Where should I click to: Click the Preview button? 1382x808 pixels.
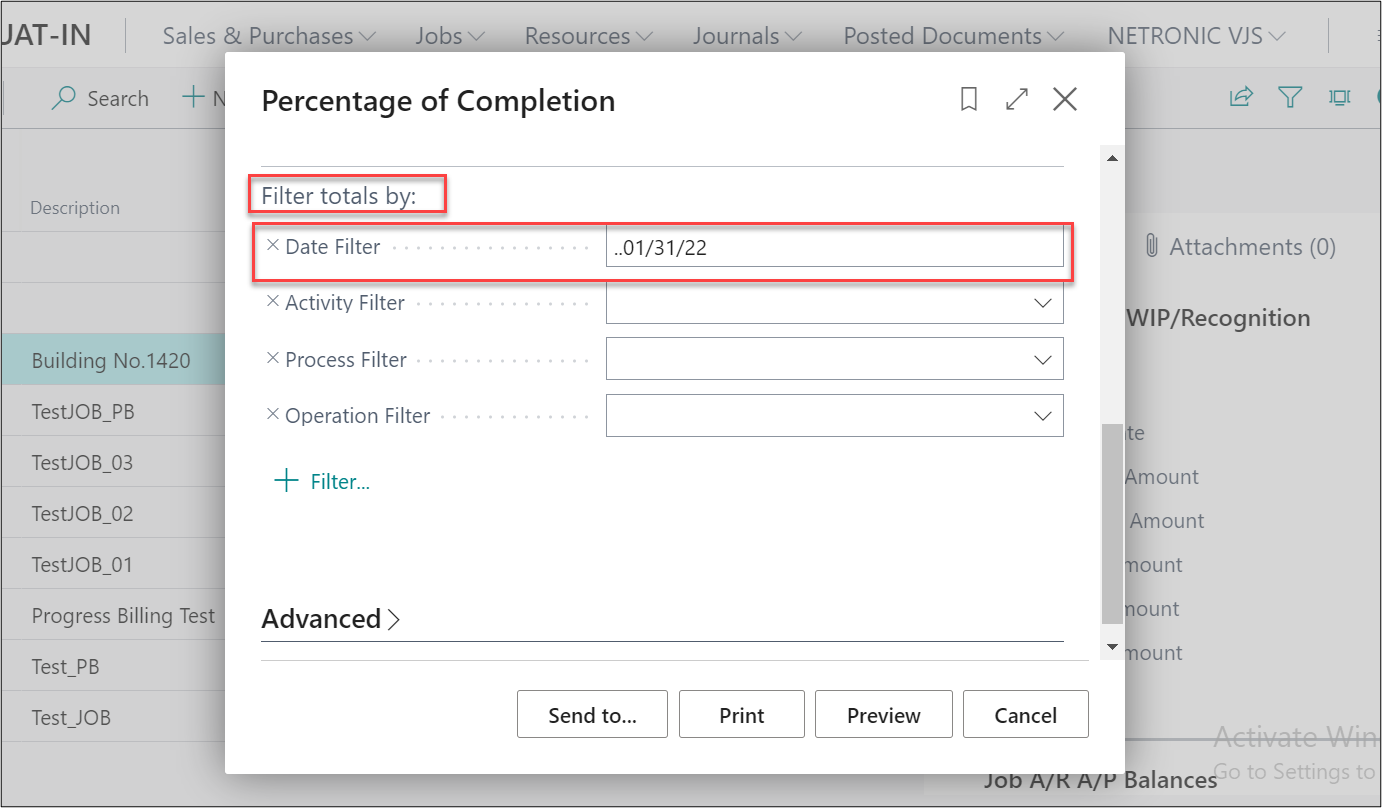[883, 715]
